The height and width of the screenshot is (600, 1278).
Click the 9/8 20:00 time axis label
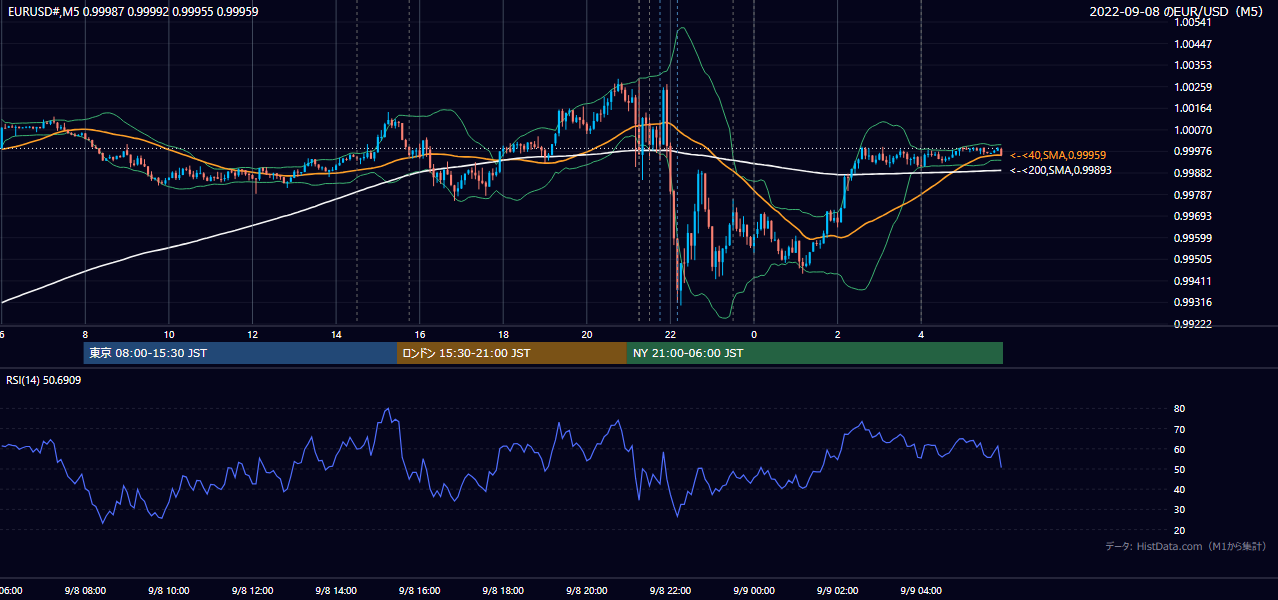coord(586,591)
